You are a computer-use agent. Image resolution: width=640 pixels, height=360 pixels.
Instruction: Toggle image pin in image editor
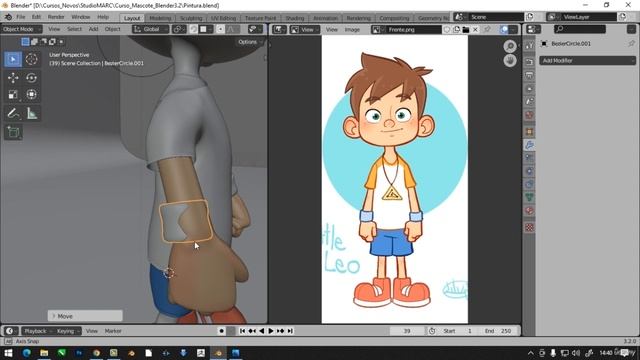[487, 29]
